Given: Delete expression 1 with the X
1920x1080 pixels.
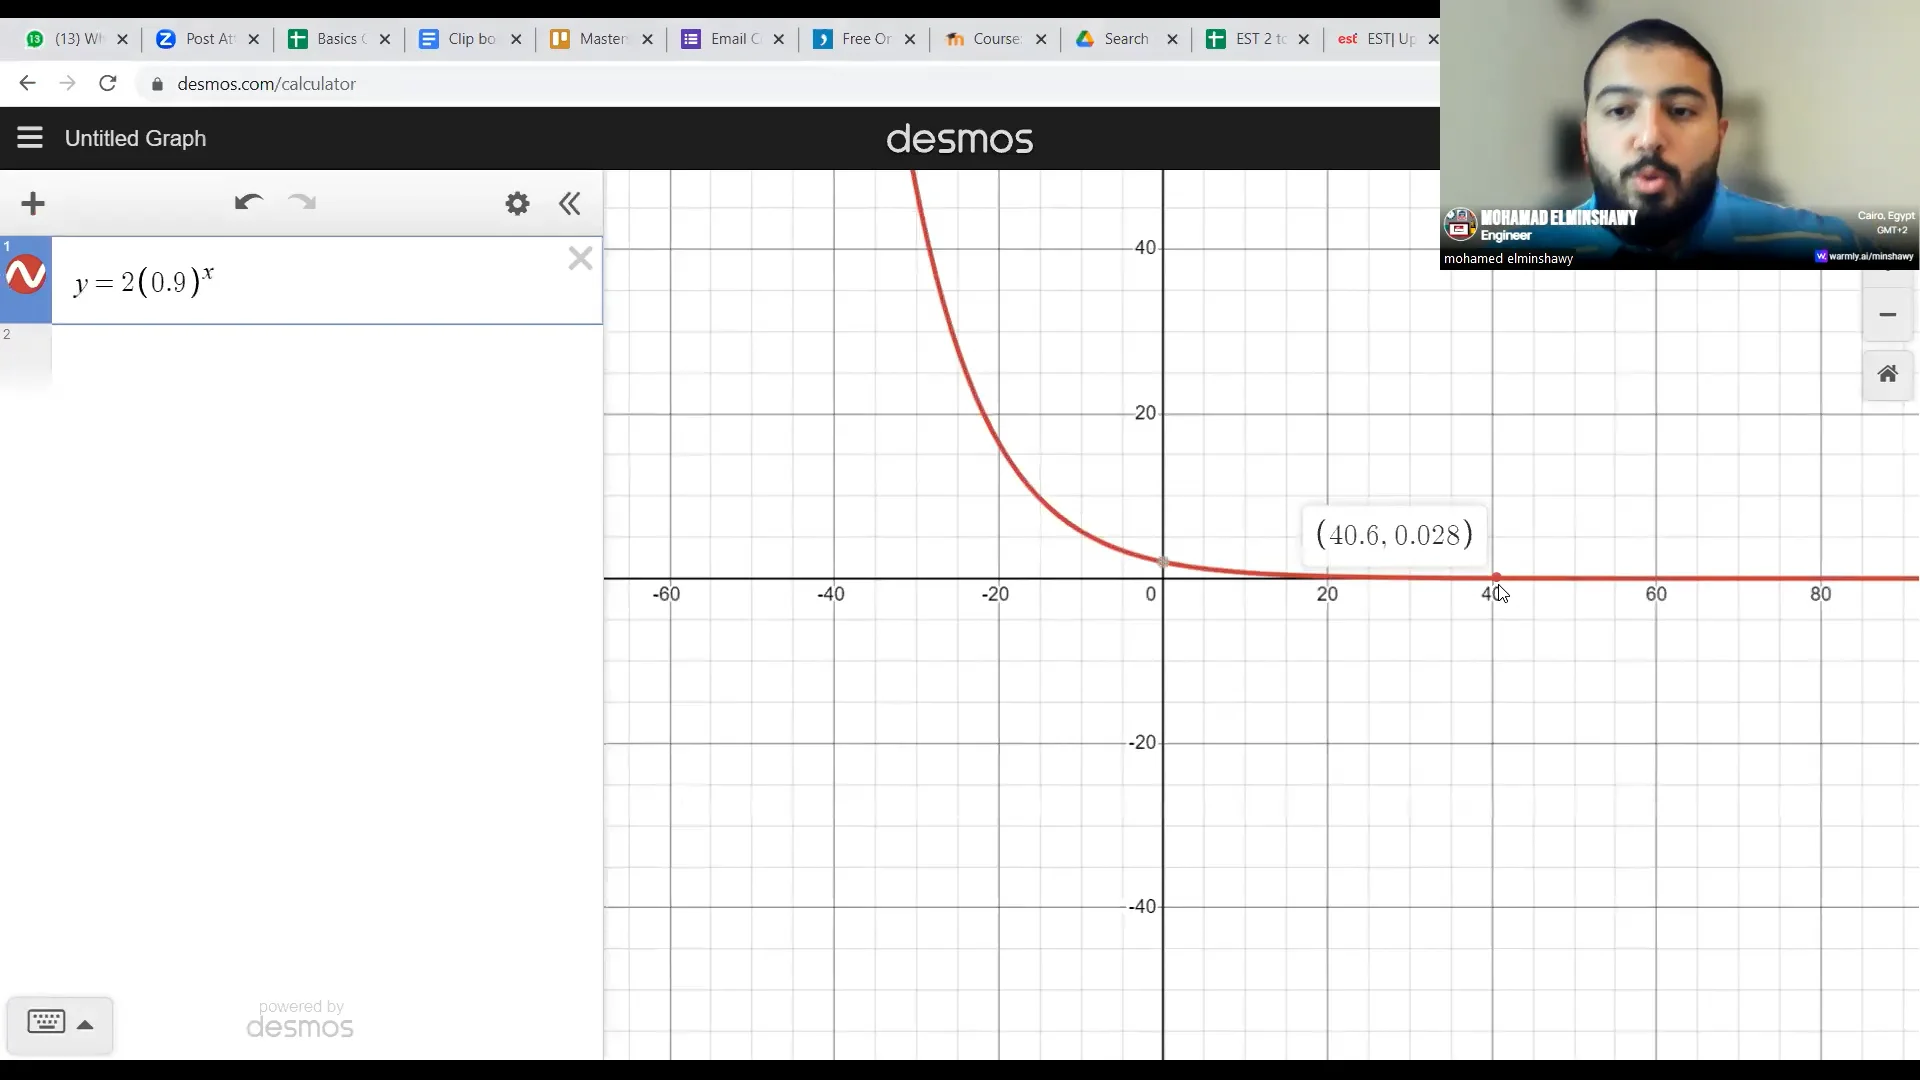Looking at the screenshot, I should (x=580, y=259).
